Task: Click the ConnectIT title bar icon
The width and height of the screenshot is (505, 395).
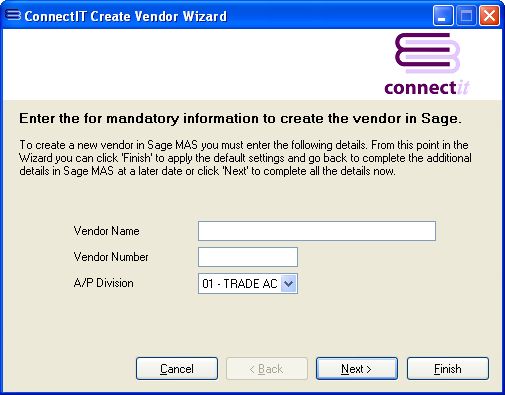Action: [13, 15]
